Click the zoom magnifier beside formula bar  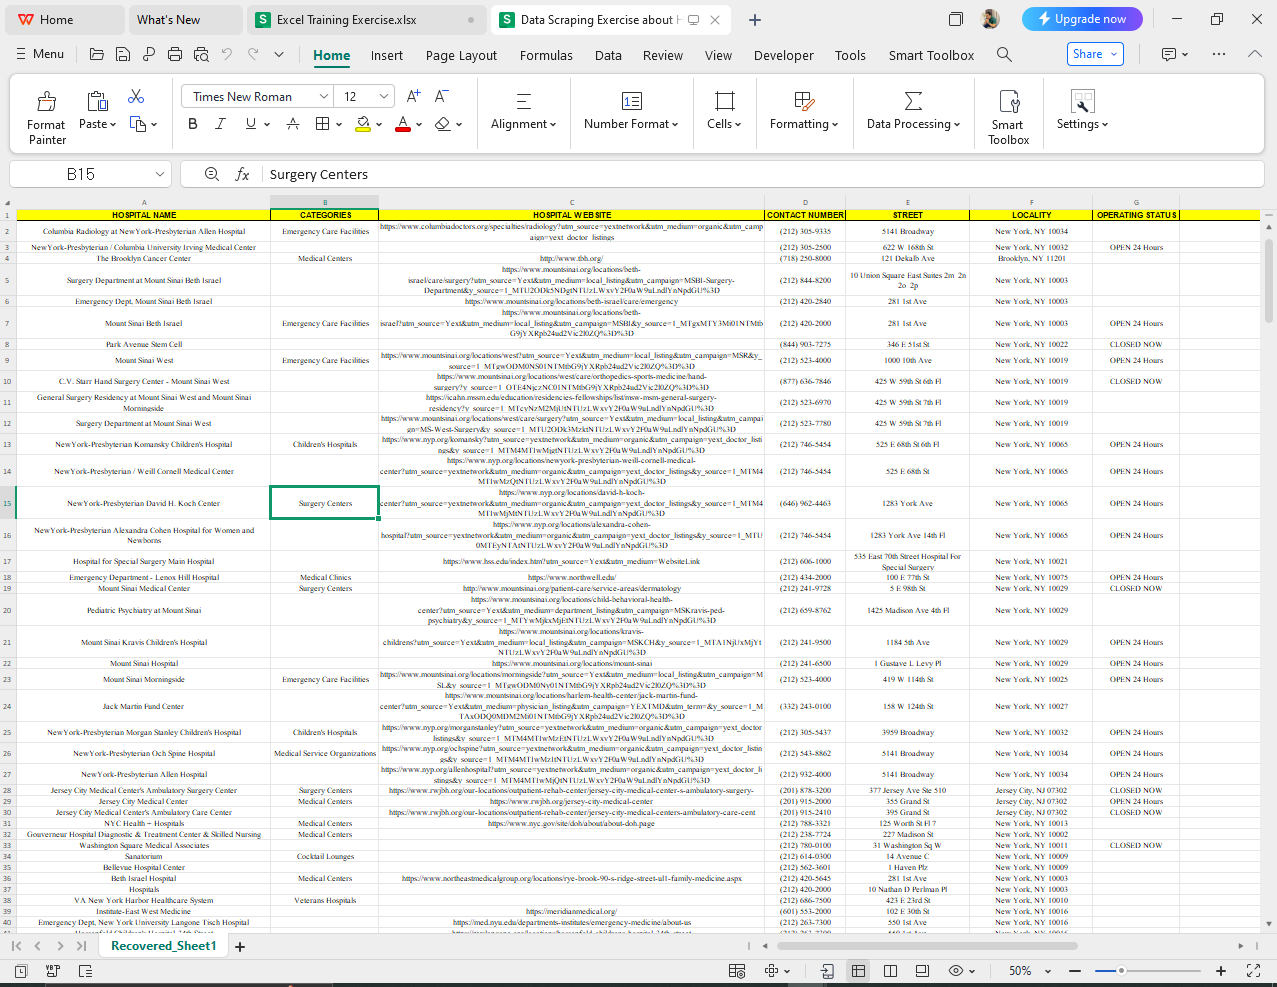(212, 174)
